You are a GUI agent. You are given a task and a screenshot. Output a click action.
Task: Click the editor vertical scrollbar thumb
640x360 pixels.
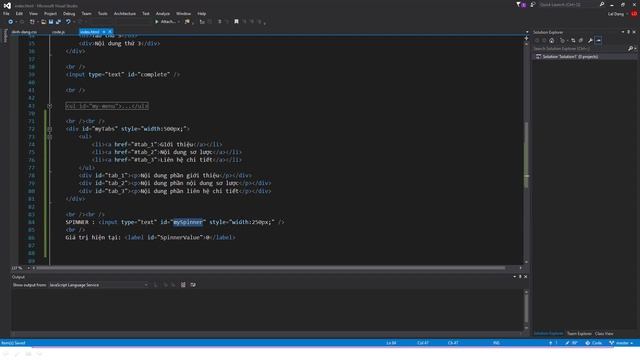[526, 155]
